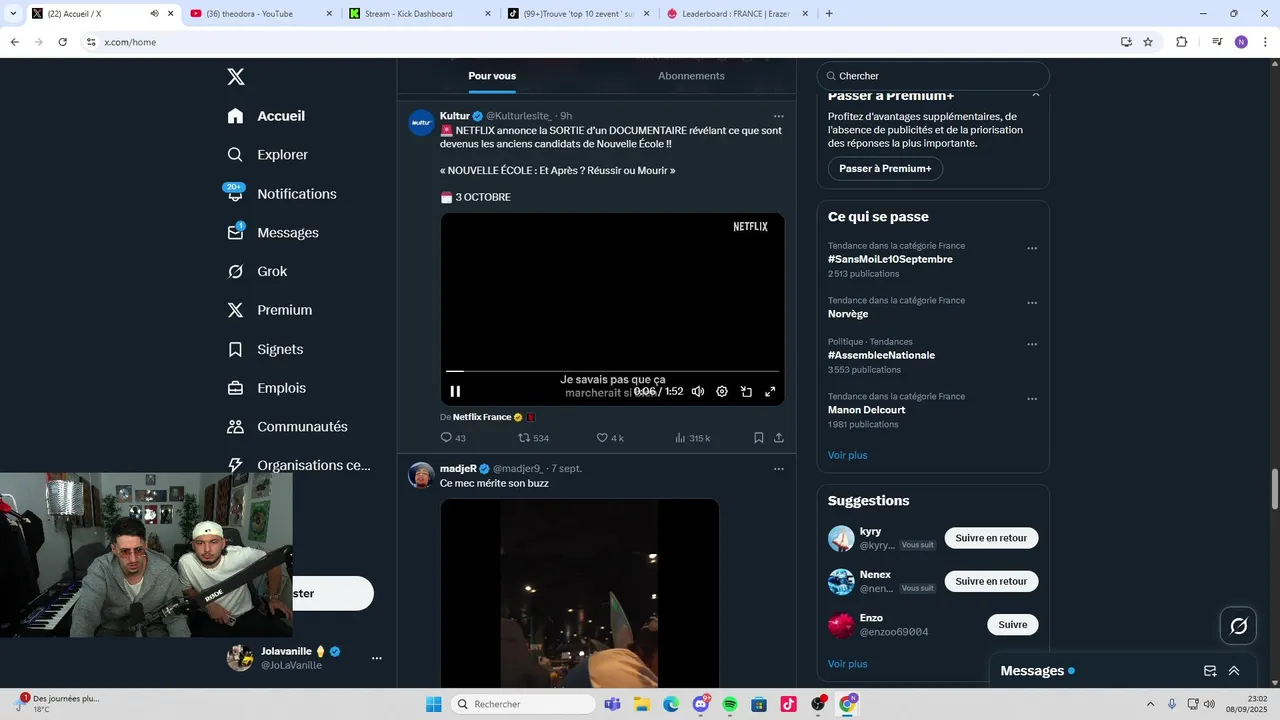Expand the Messages drawer
Image resolution: width=1280 pixels, height=720 pixels.
(1234, 671)
